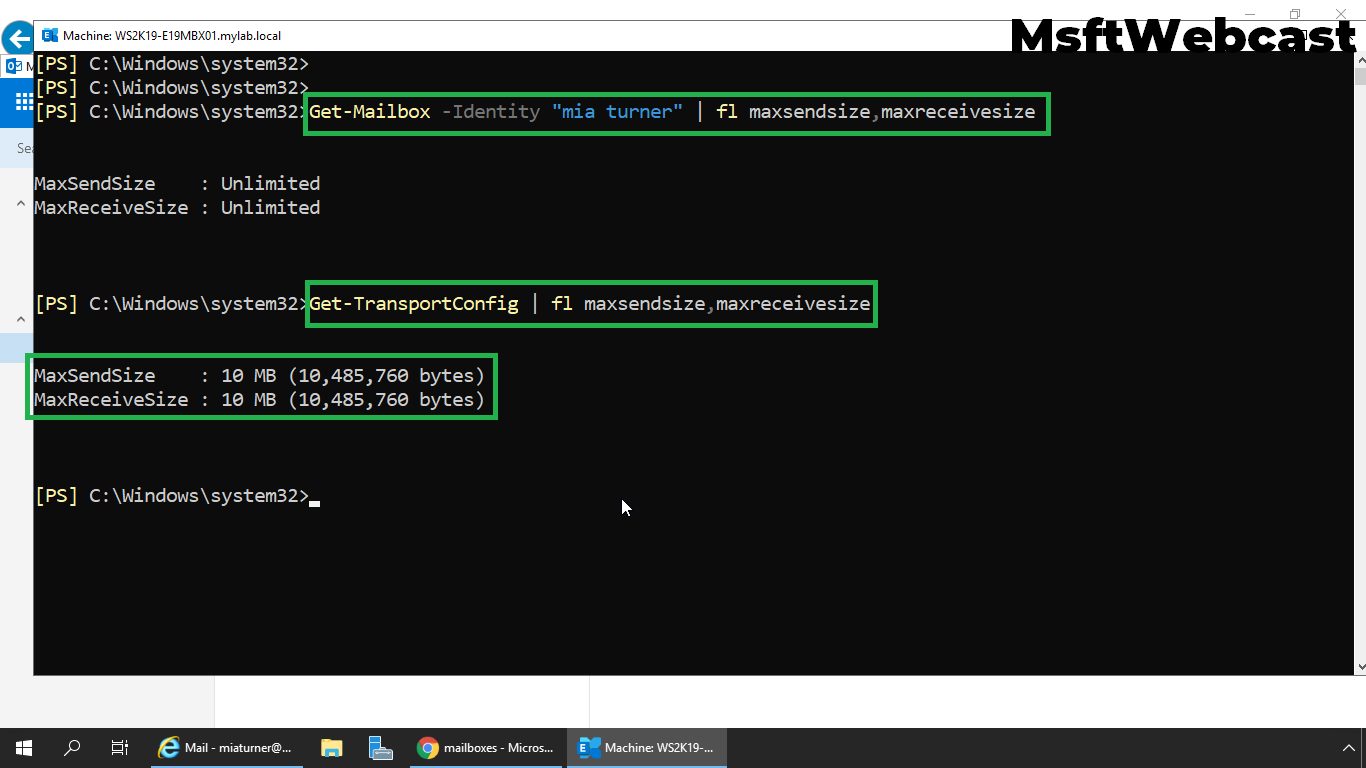Click the Exchange shell title bar icon
Image resolution: width=1366 pixels, height=768 pixels.
click(50, 35)
